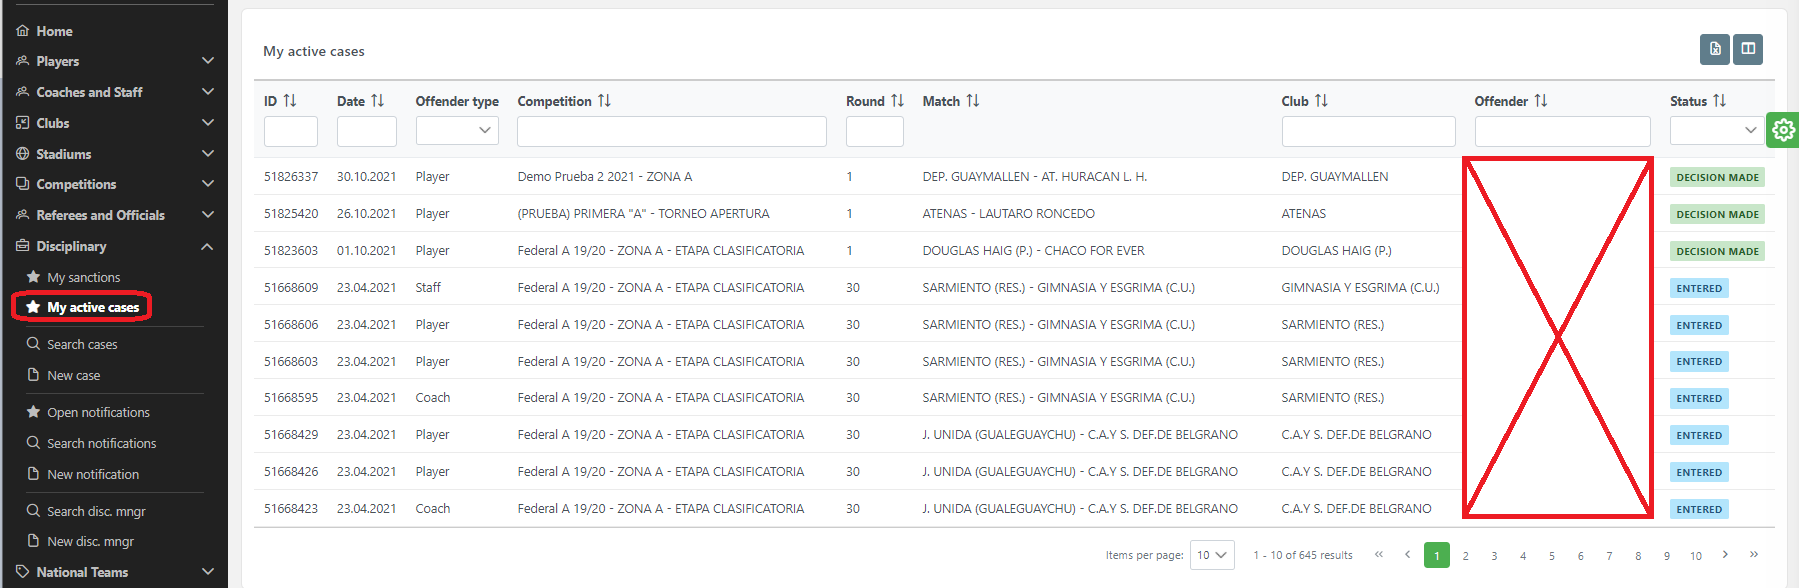The height and width of the screenshot is (588, 1799).
Task: Sort by Date using the sort arrows
Action: click(377, 101)
